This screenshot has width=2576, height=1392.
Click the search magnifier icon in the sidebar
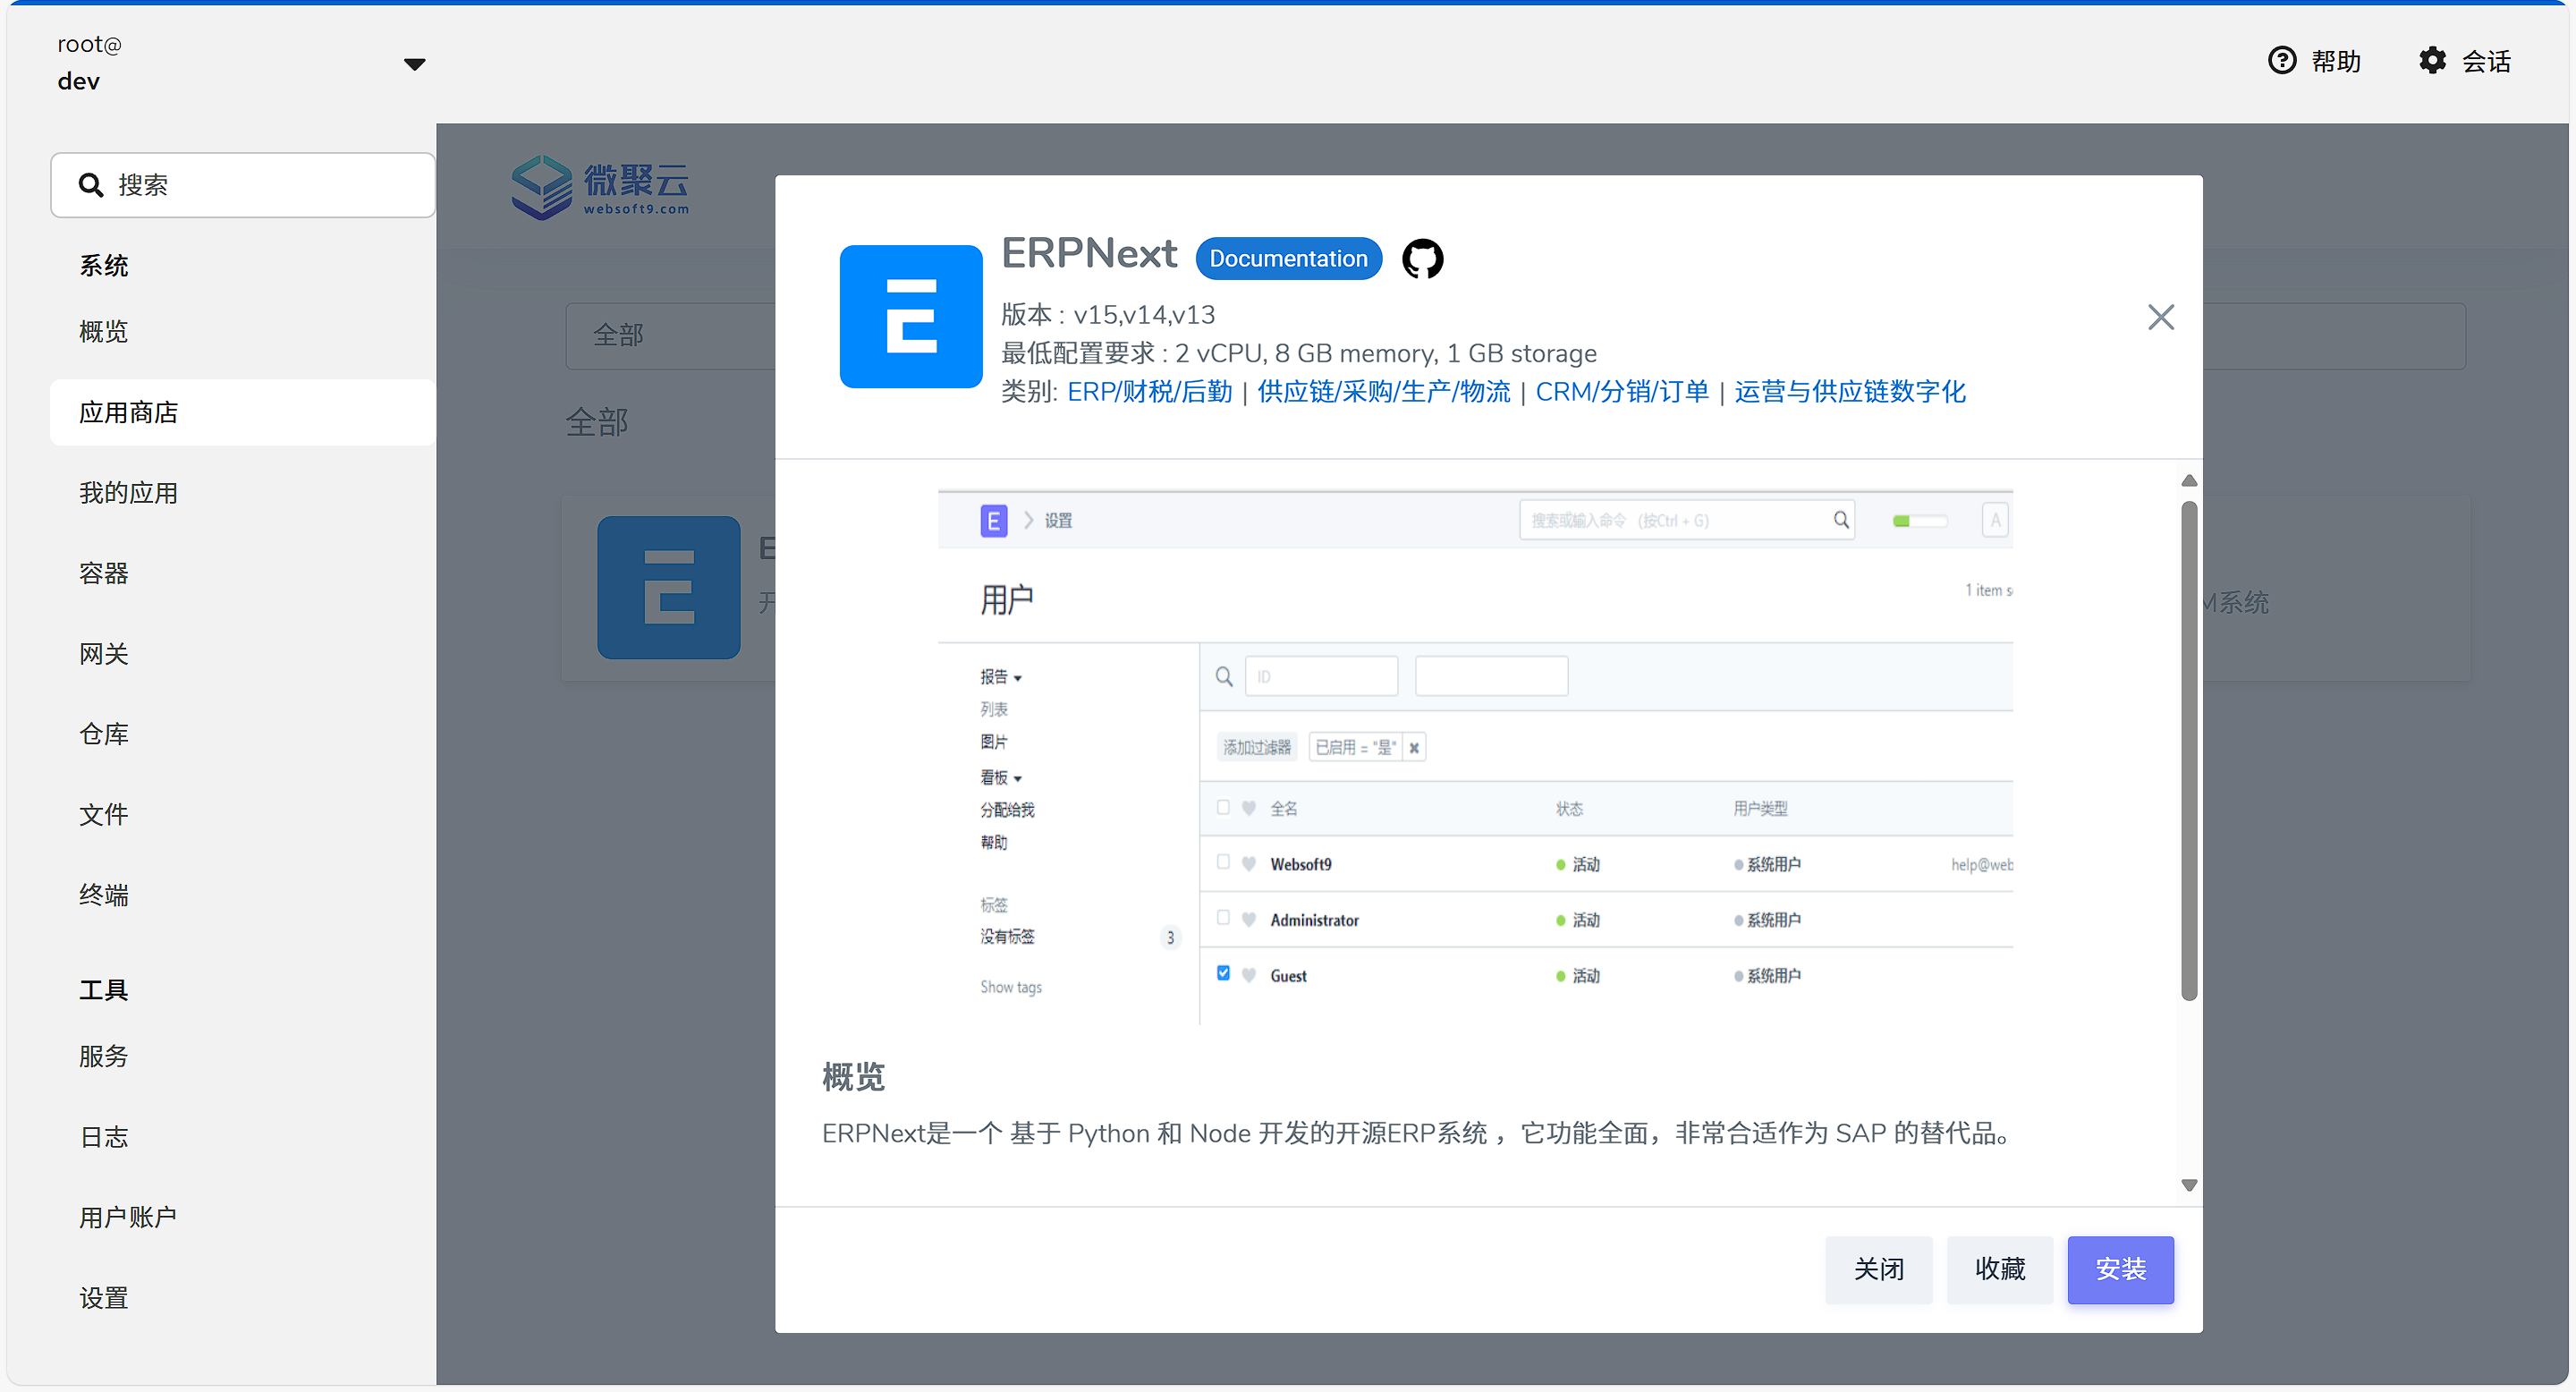coord(91,185)
